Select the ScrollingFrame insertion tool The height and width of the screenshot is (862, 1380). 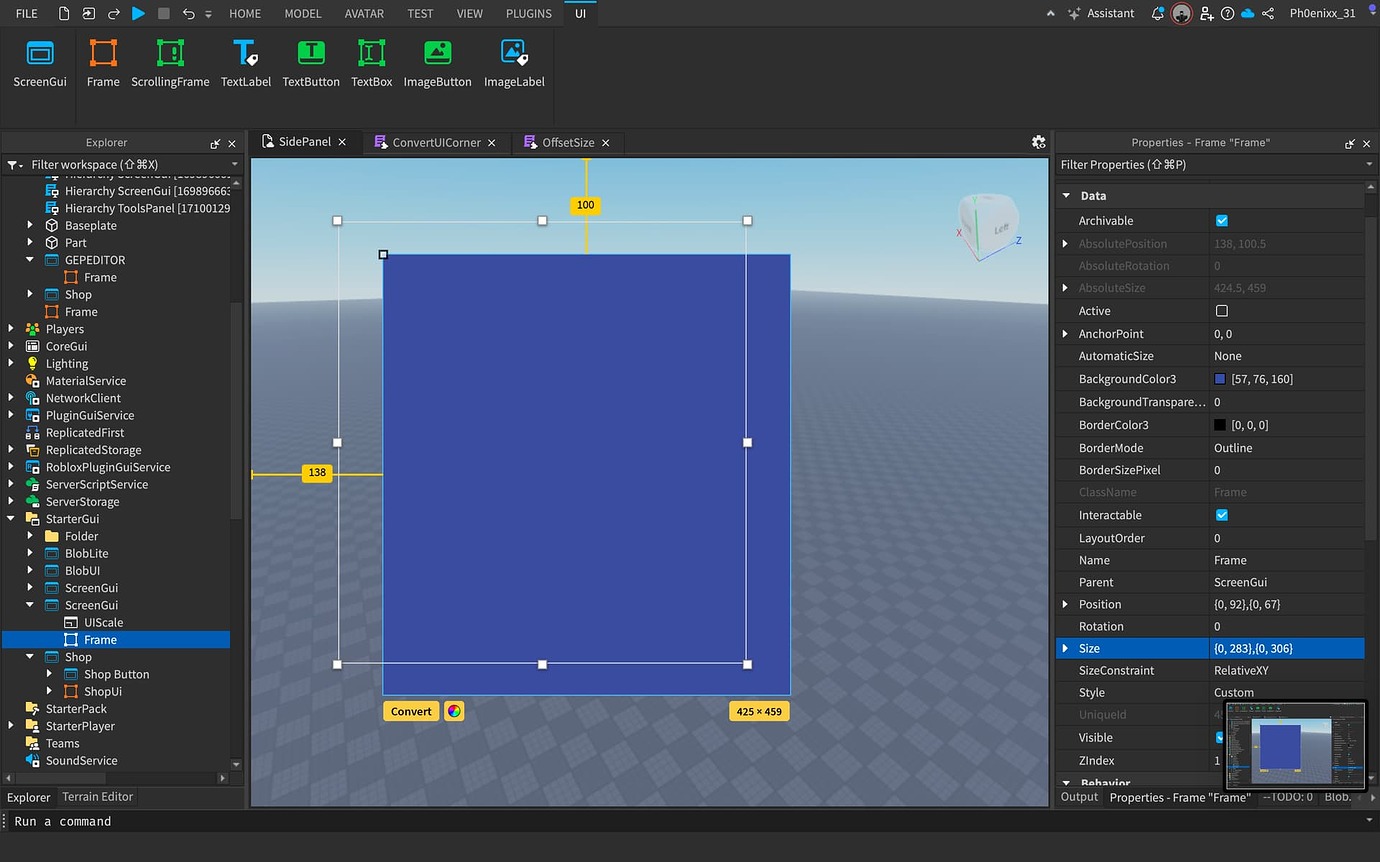click(170, 60)
